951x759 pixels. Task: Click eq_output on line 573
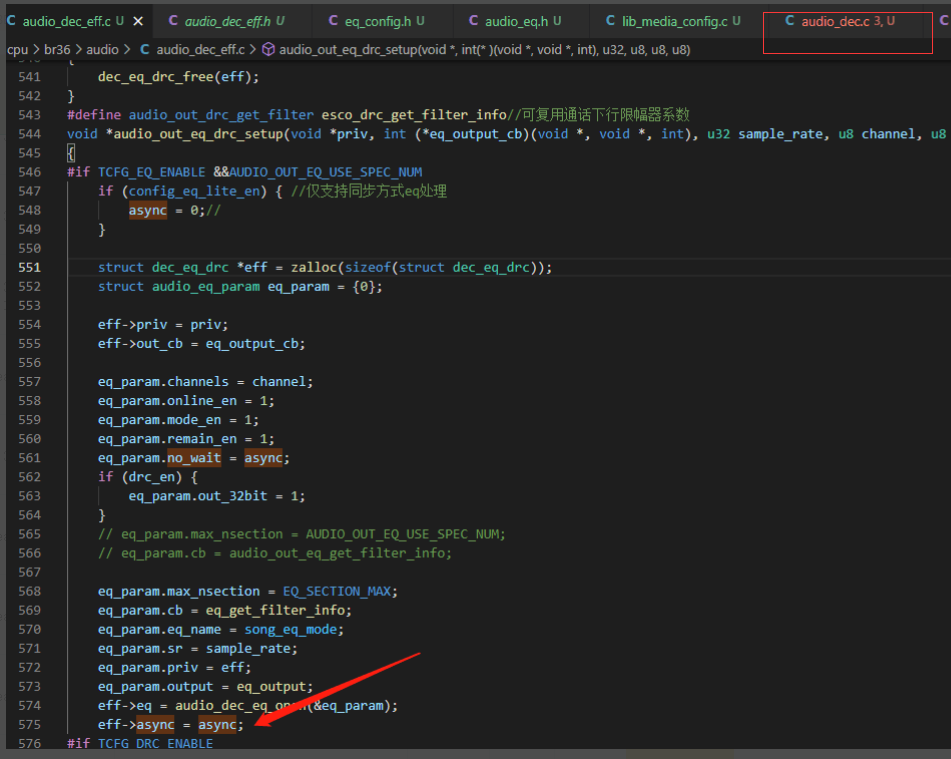[x=271, y=687]
